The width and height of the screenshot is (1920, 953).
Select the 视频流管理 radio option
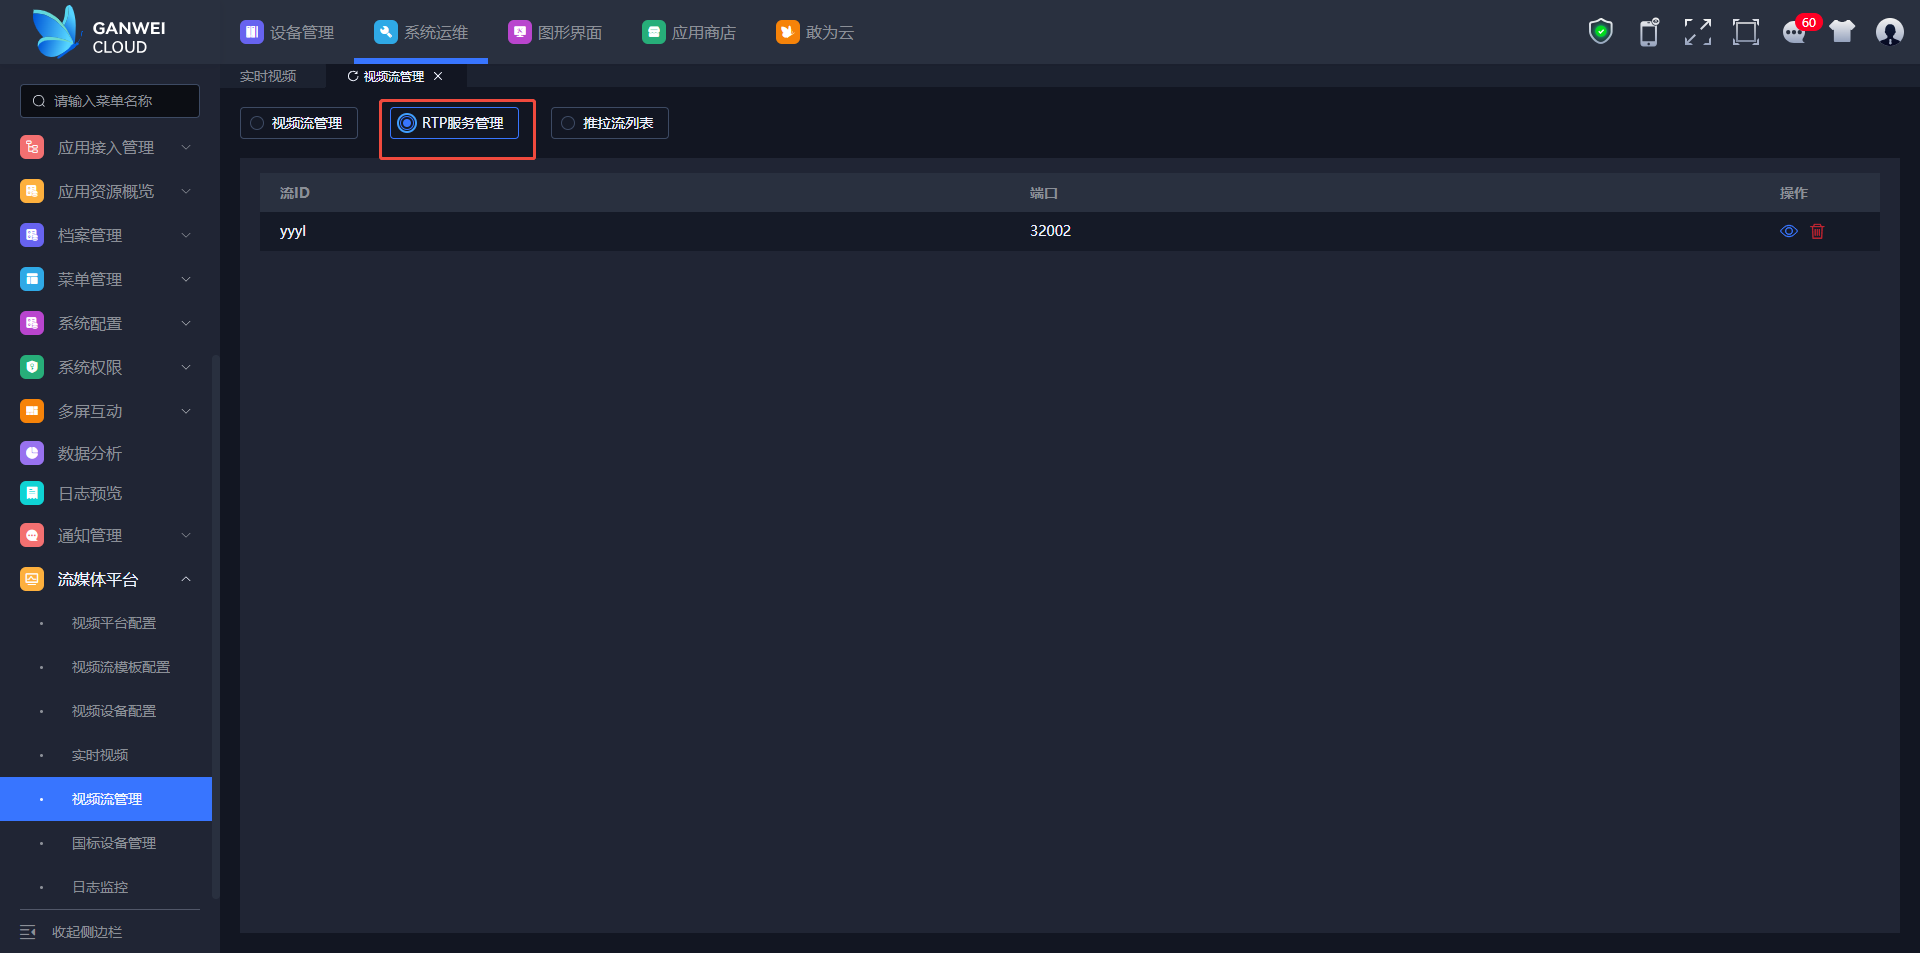pos(299,123)
